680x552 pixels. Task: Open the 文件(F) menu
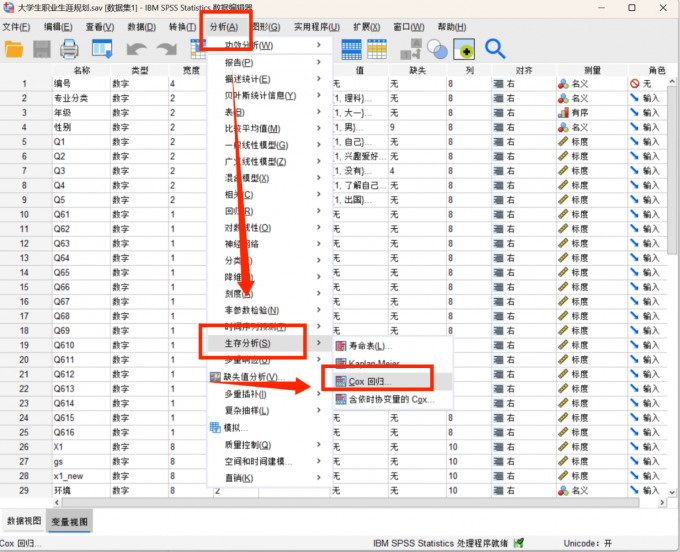pos(16,27)
